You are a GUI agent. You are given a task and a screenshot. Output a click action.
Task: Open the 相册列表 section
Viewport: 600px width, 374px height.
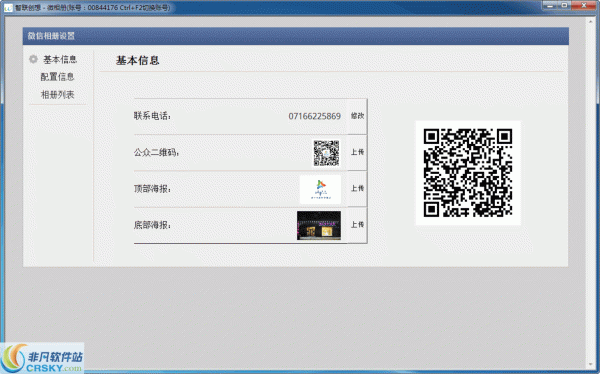pyautogui.click(x=57, y=95)
